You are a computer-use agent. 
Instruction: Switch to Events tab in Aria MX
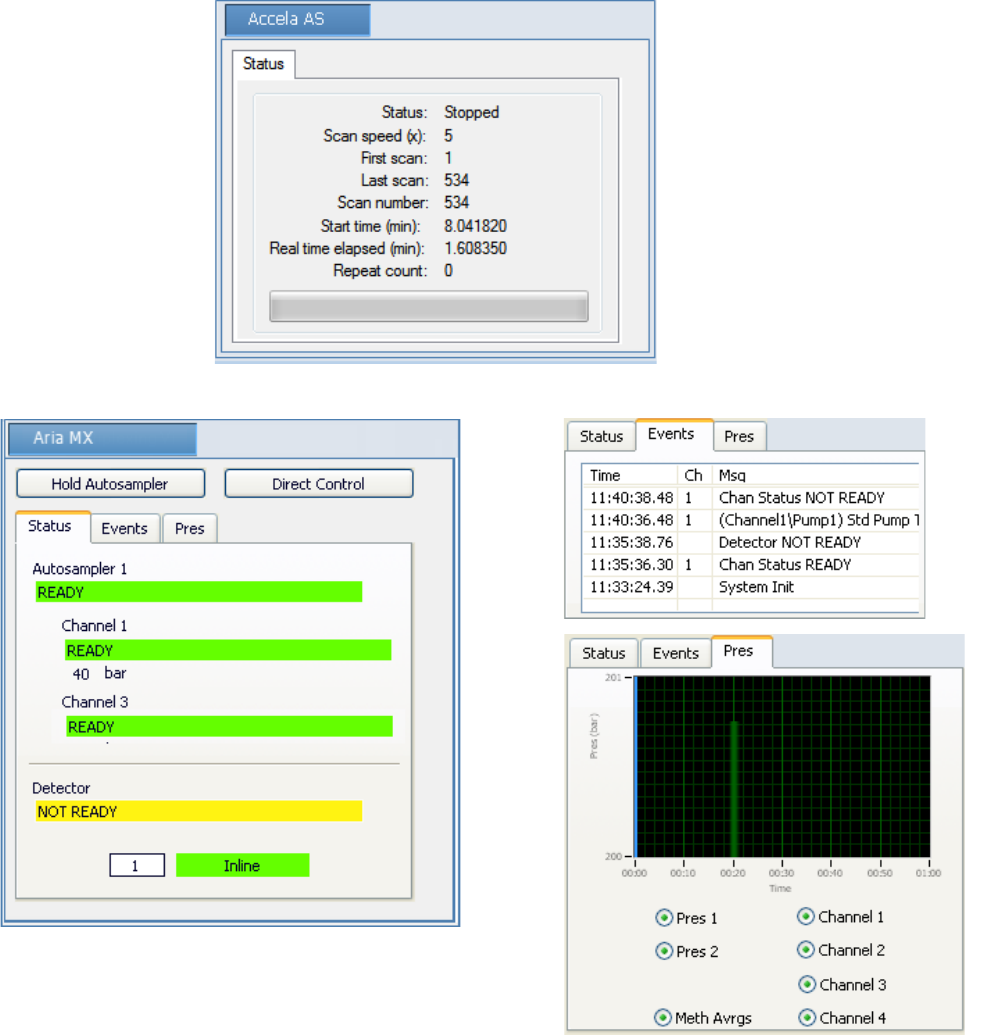(x=125, y=529)
